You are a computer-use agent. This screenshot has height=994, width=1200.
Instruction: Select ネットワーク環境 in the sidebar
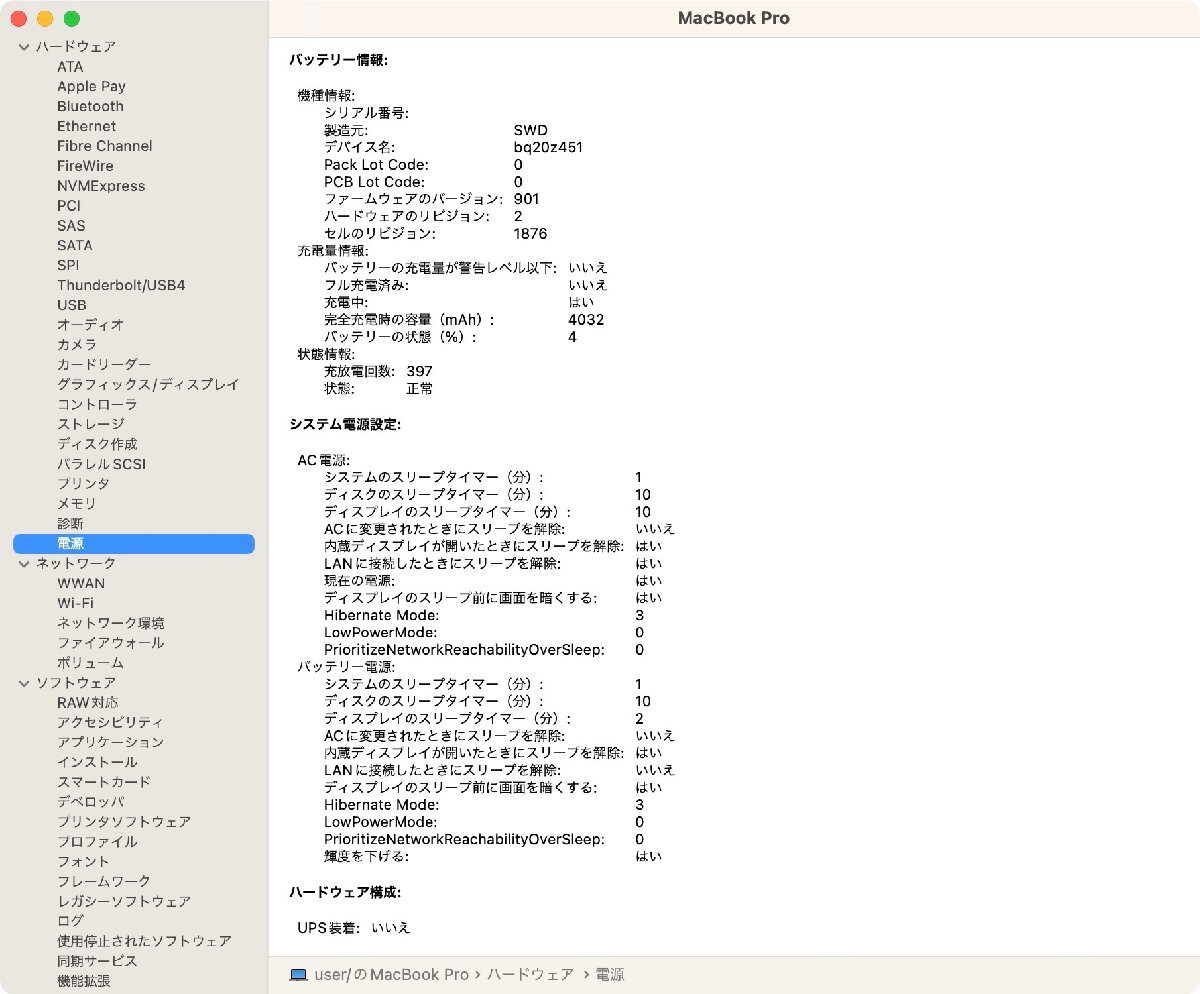[x=111, y=623]
